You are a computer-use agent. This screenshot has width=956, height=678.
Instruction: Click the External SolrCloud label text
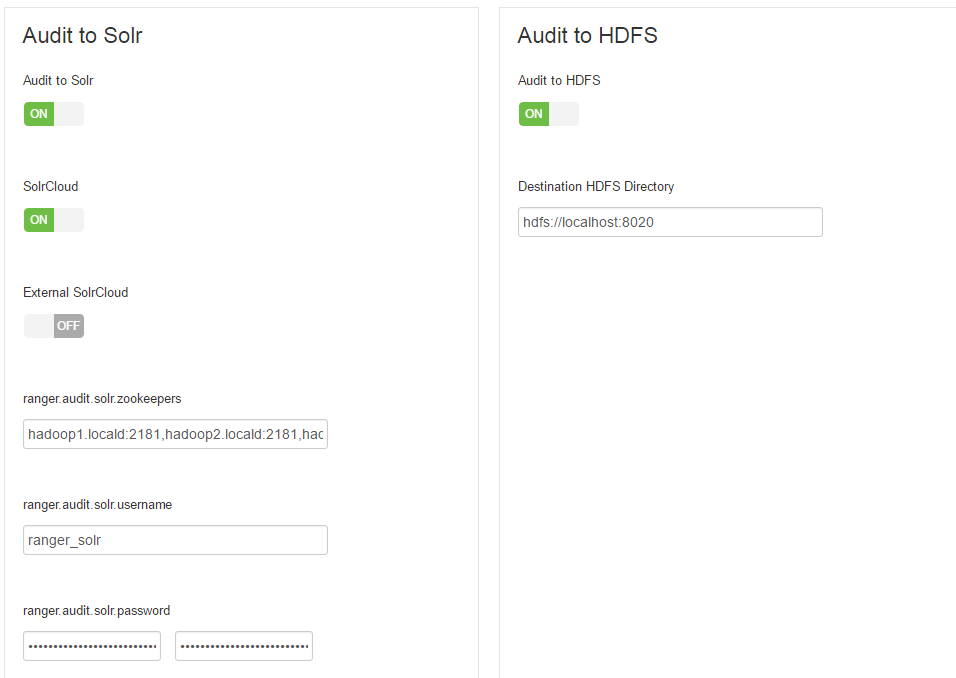pos(76,292)
